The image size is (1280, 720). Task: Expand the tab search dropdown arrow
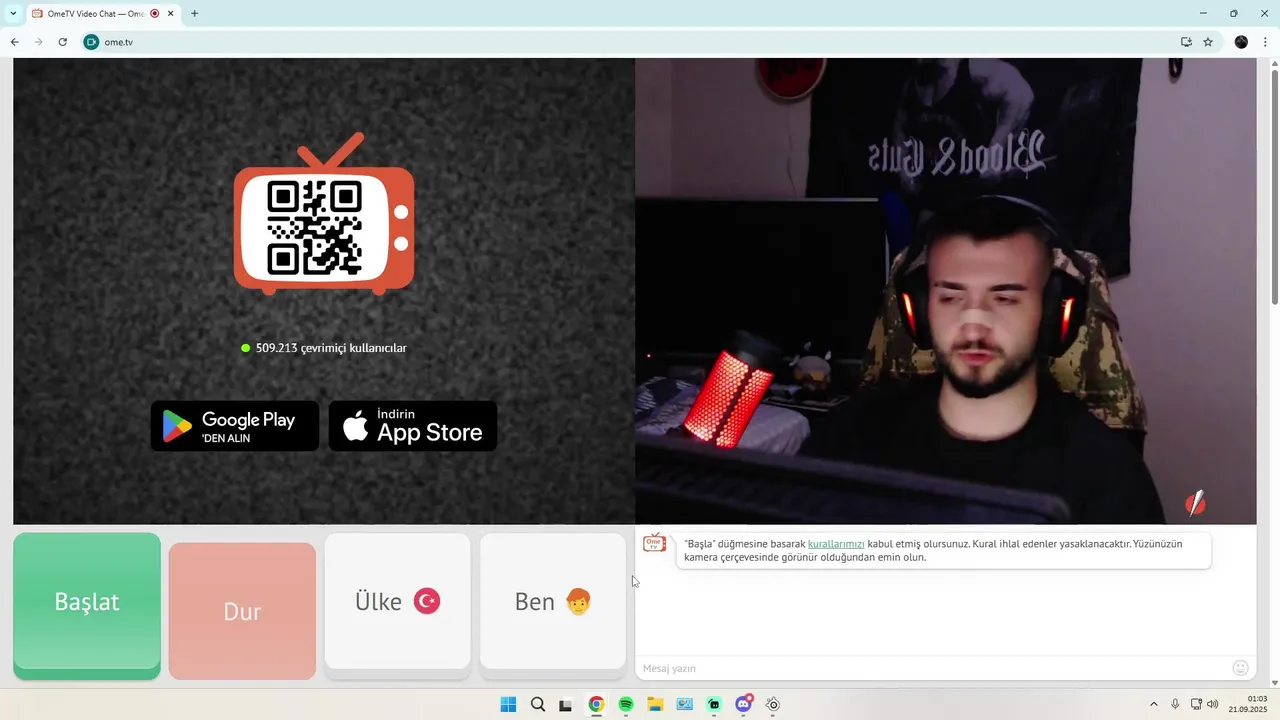[13, 14]
